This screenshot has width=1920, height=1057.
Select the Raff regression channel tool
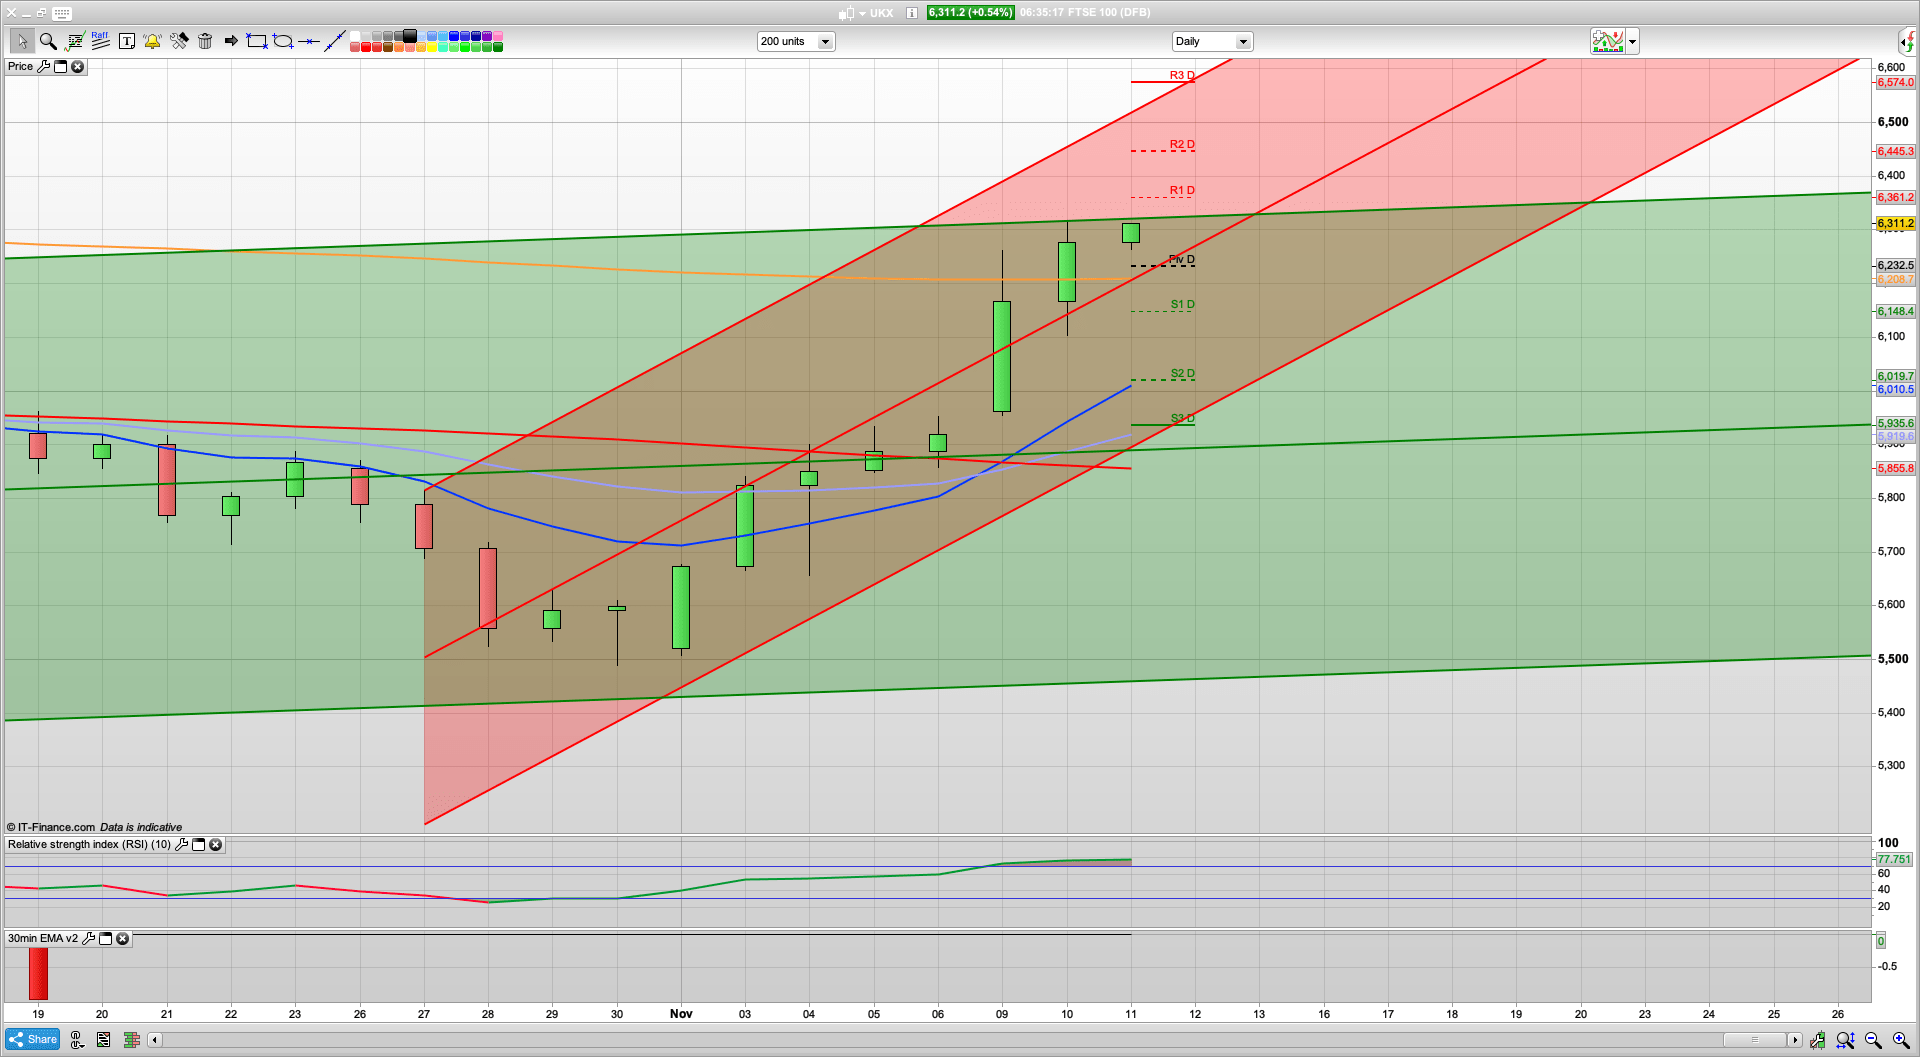(100, 41)
